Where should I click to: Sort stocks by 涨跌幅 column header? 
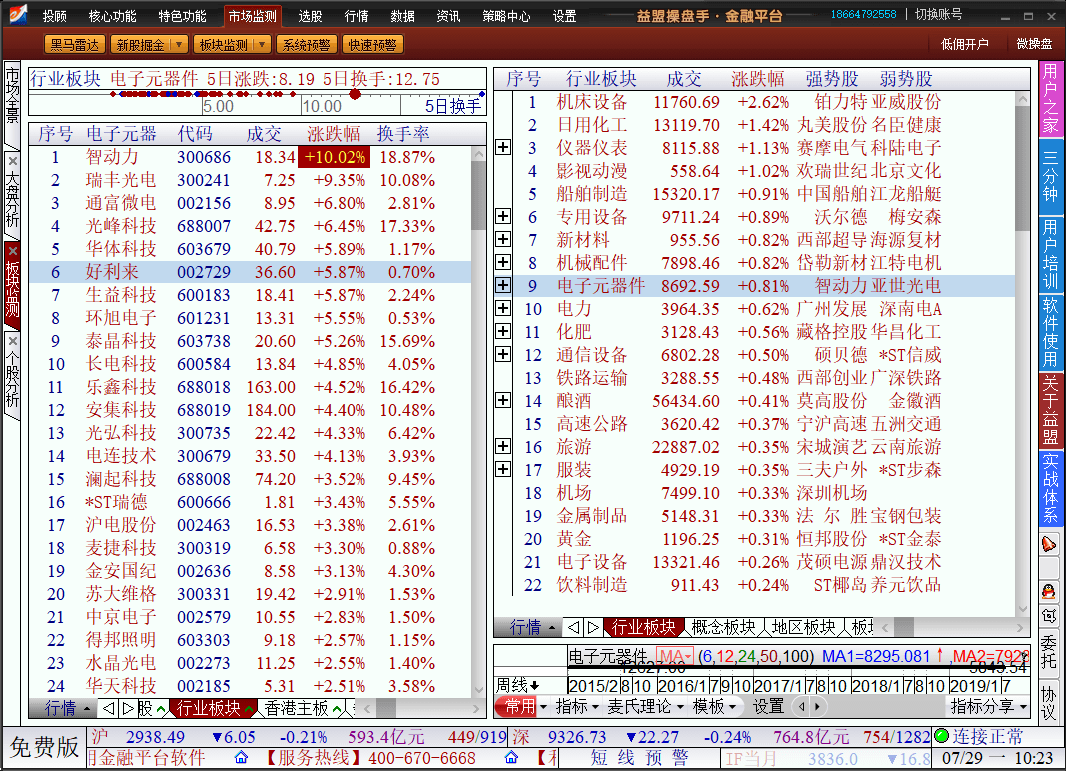click(333, 133)
